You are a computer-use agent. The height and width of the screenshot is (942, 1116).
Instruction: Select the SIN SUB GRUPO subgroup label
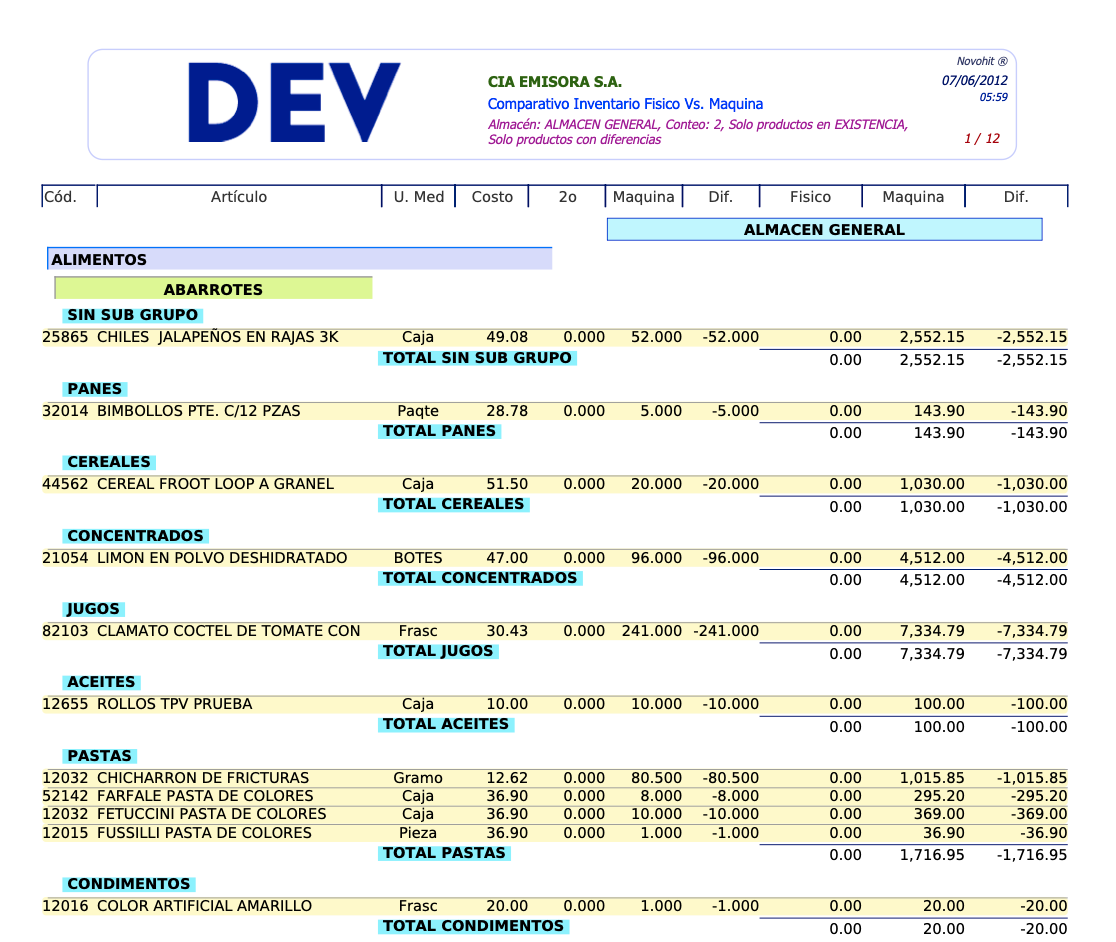tap(132, 316)
